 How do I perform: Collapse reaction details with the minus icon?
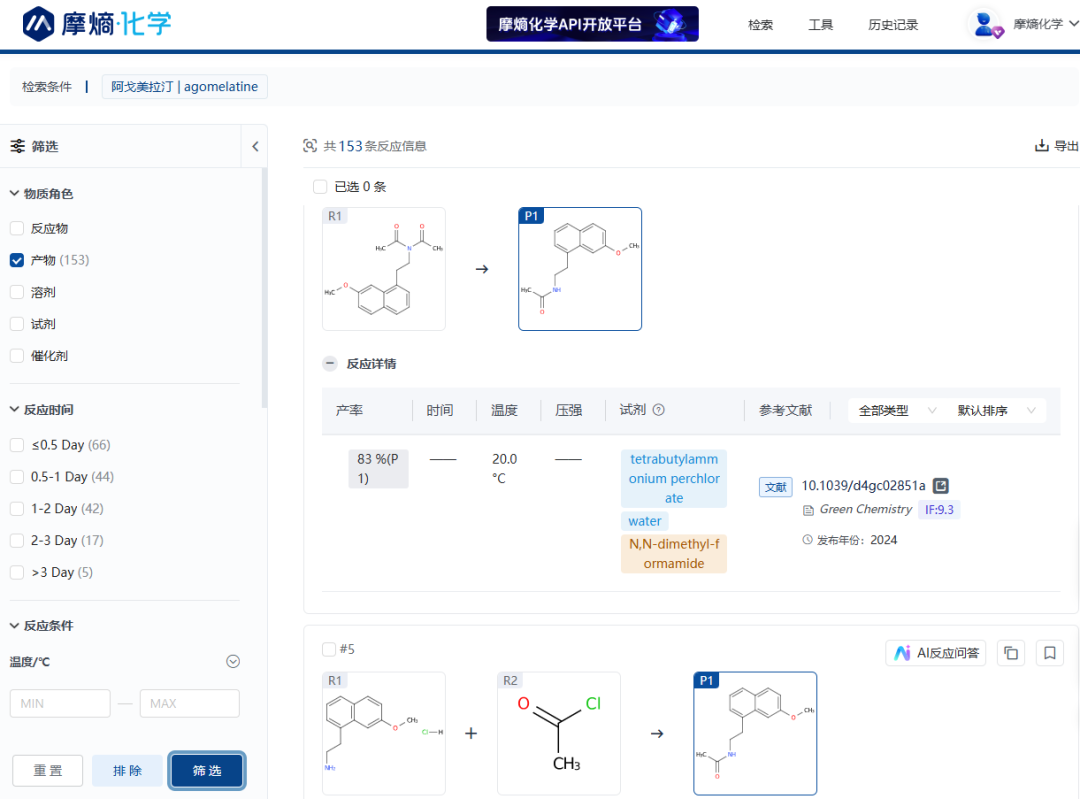pos(329,364)
